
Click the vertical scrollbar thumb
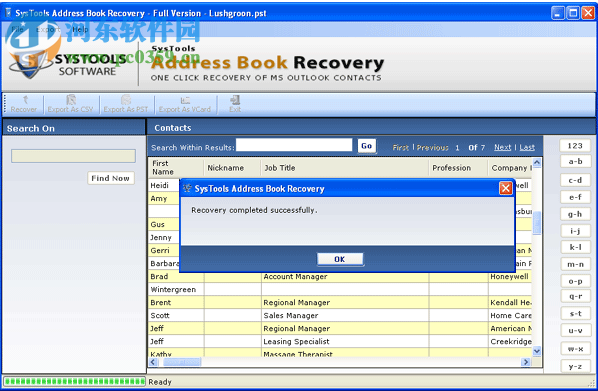pyautogui.click(x=537, y=223)
